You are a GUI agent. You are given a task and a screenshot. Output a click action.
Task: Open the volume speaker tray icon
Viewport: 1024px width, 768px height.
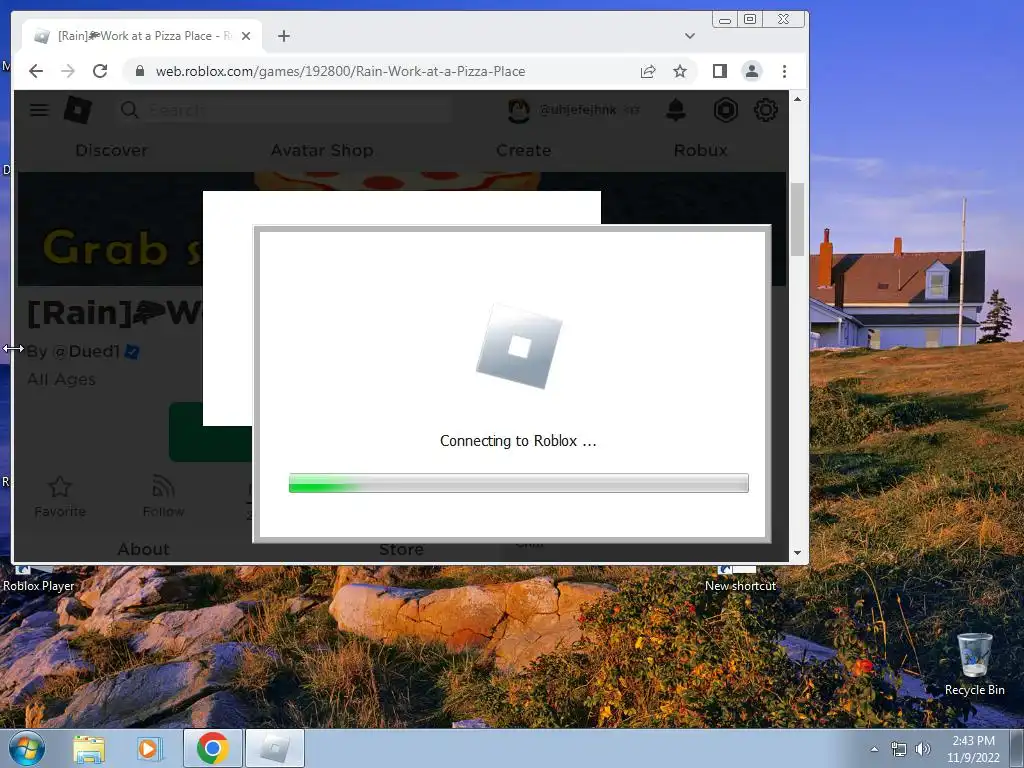(923, 749)
